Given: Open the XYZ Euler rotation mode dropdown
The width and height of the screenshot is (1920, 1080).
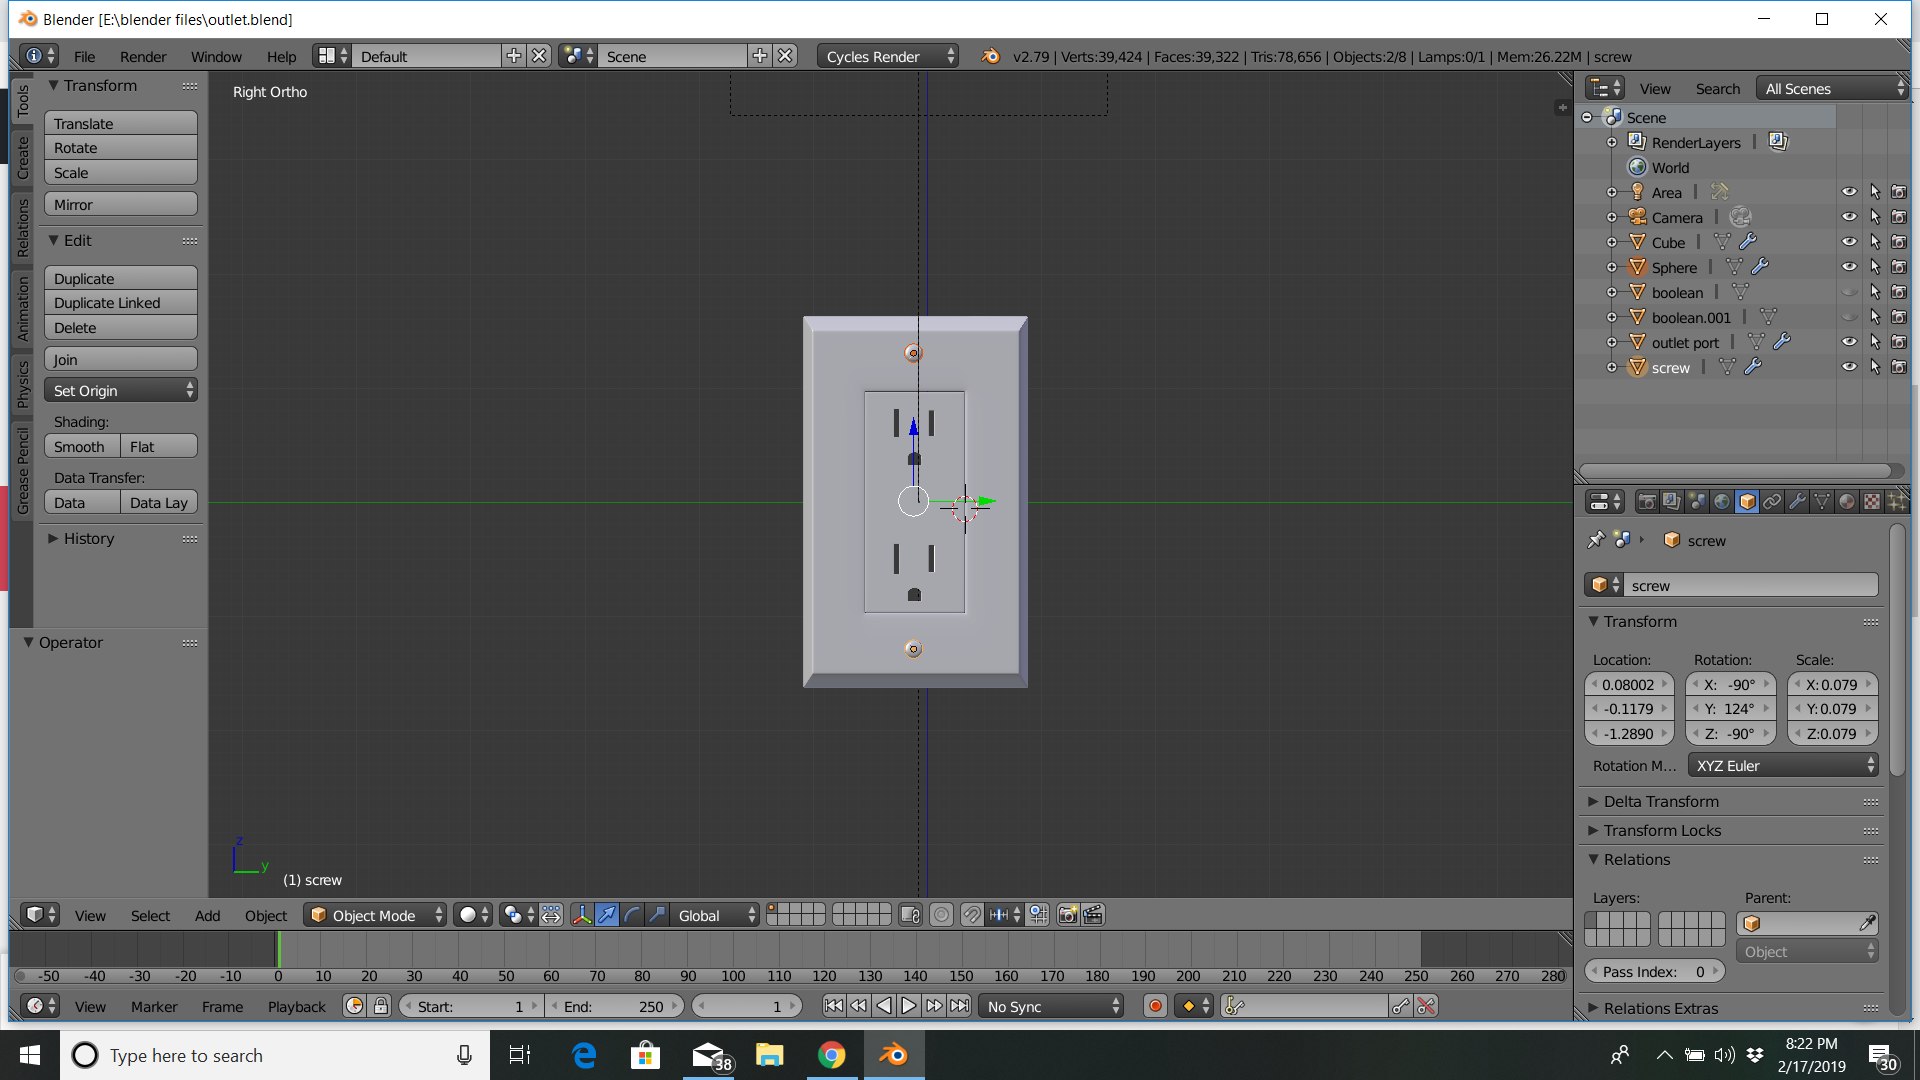Looking at the screenshot, I should pyautogui.click(x=1784, y=765).
